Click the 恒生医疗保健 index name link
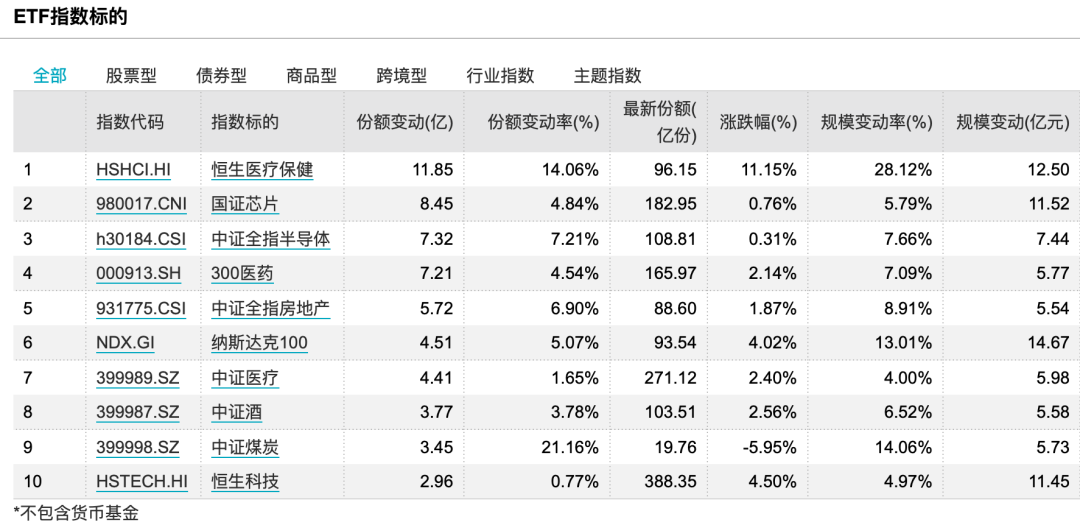The height and width of the screenshot is (525, 1080). click(262, 169)
